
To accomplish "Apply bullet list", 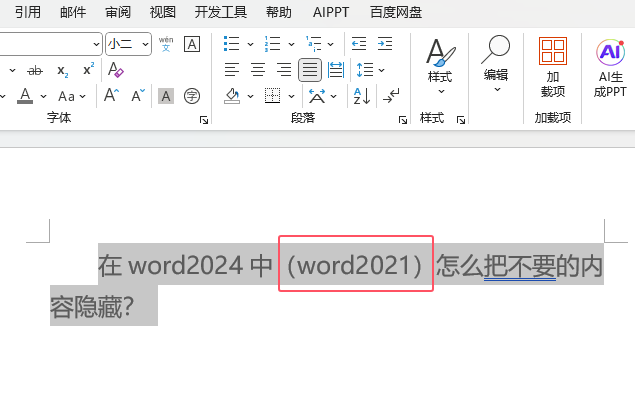I will coord(232,44).
